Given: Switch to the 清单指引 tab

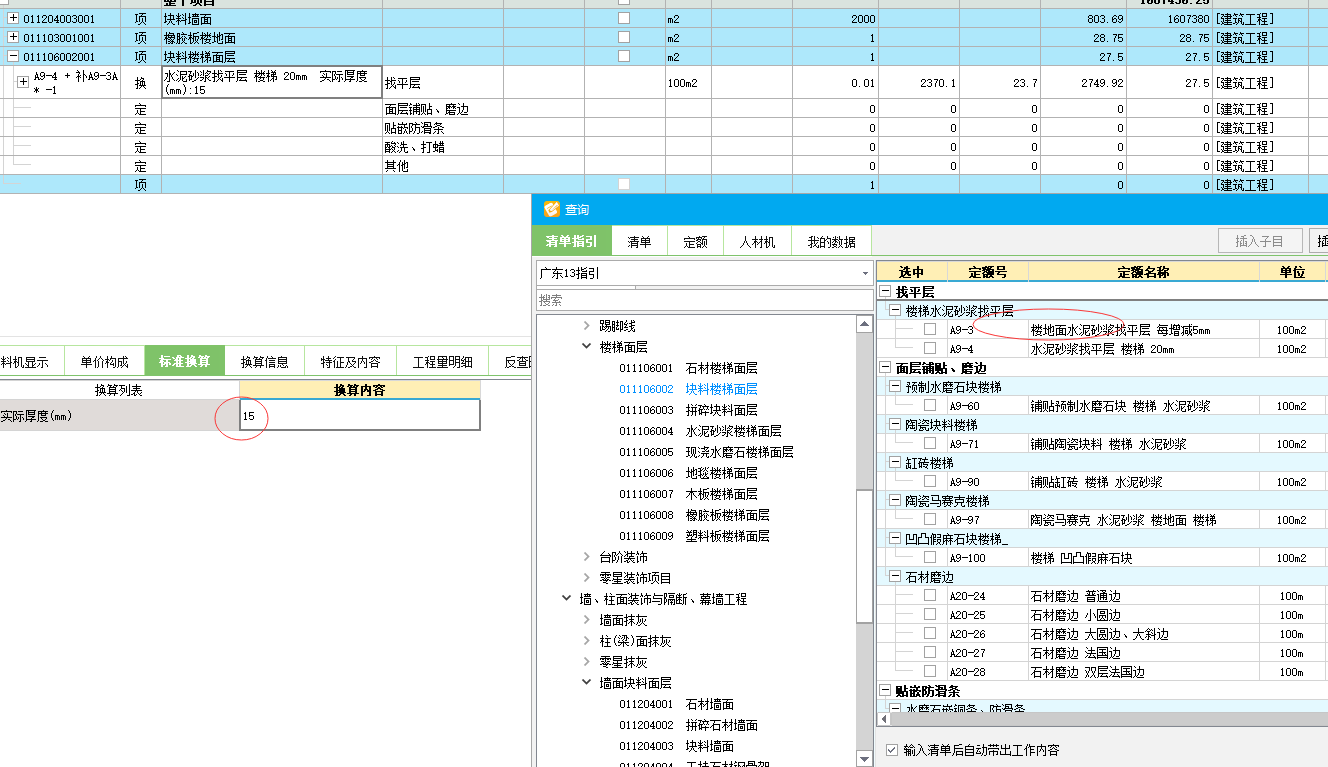Looking at the screenshot, I should 572,241.
